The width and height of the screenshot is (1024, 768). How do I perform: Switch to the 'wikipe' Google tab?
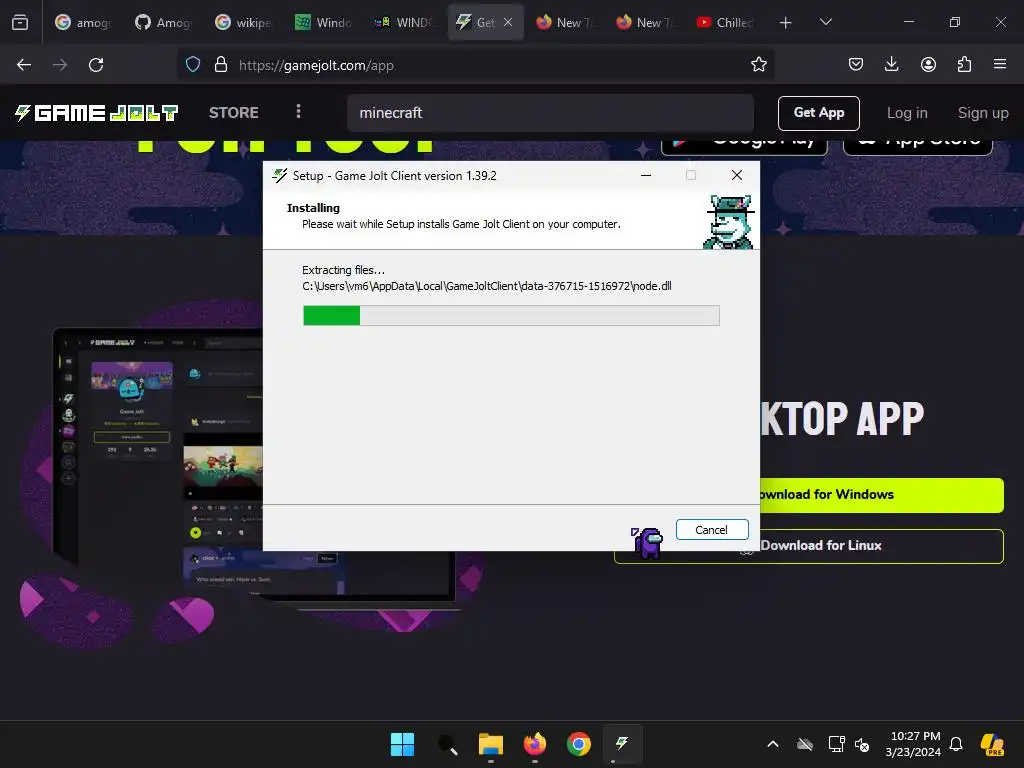(244, 22)
